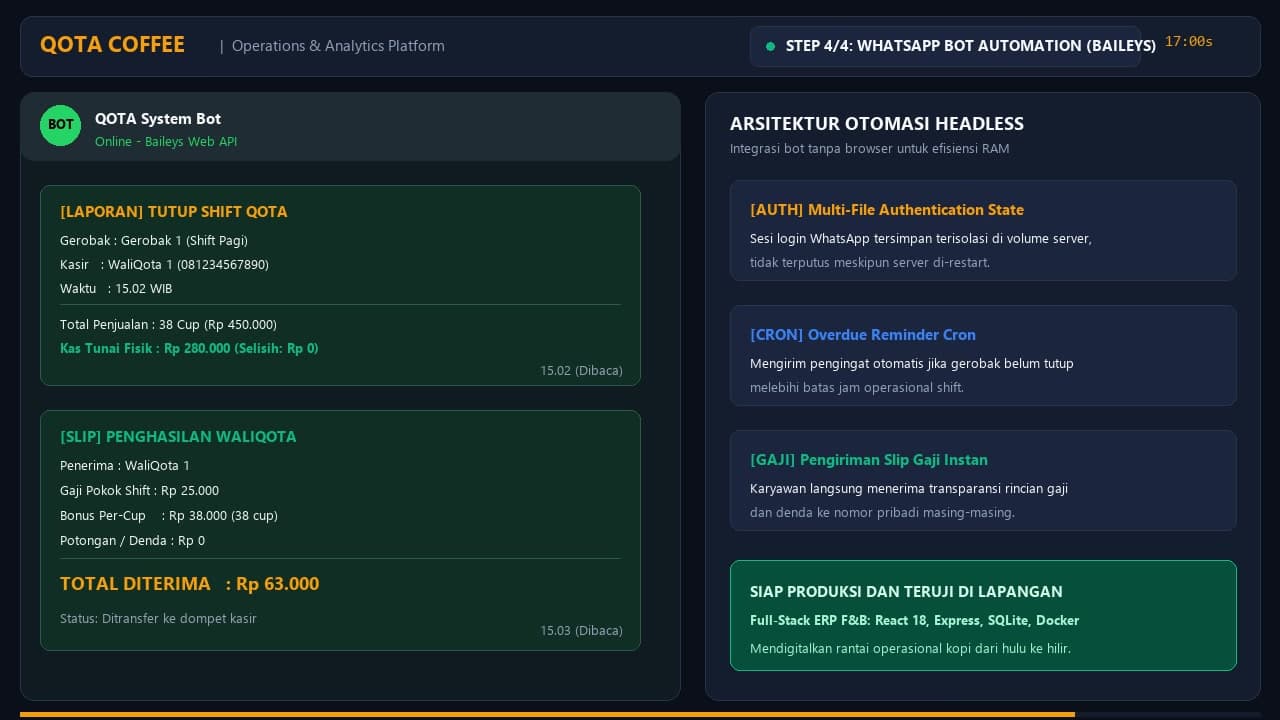Select the "Sesi login WhatsApp tersimpan" description
This screenshot has height=720, width=1280.
click(x=921, y=239)
